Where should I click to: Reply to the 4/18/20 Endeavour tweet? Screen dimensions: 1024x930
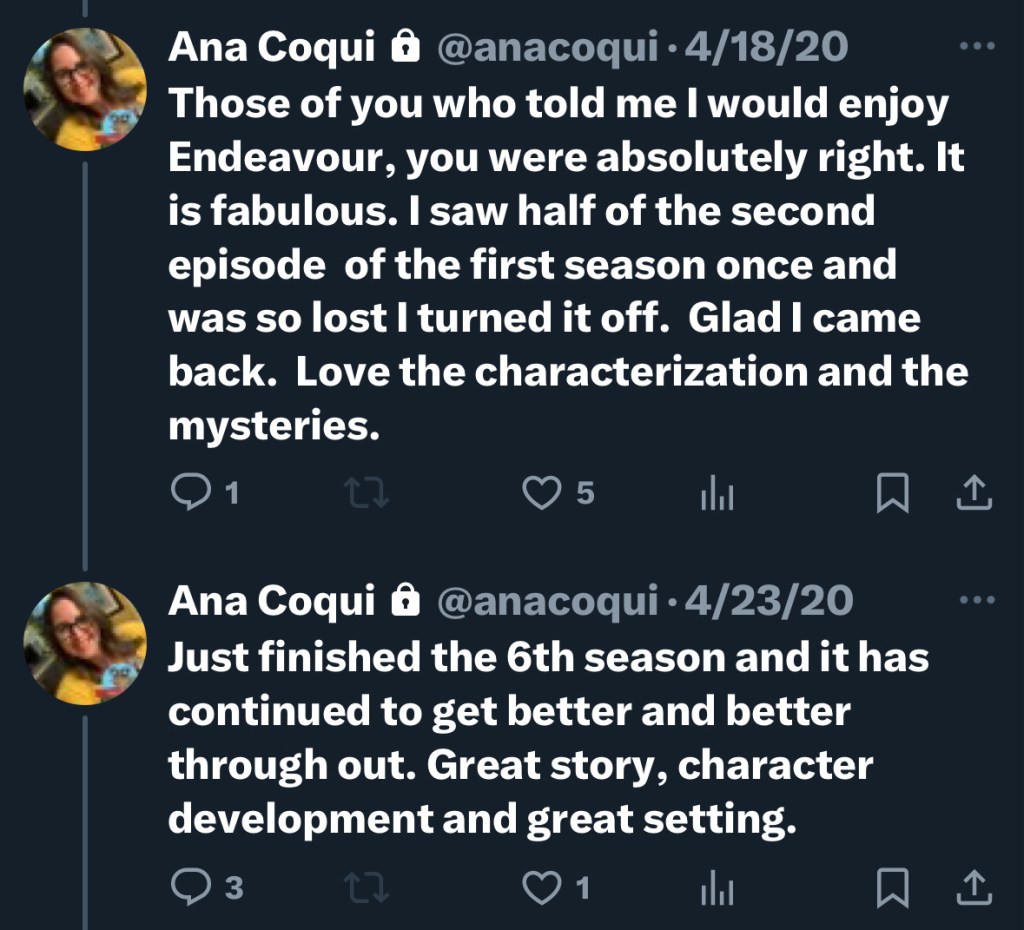[188, 493]
